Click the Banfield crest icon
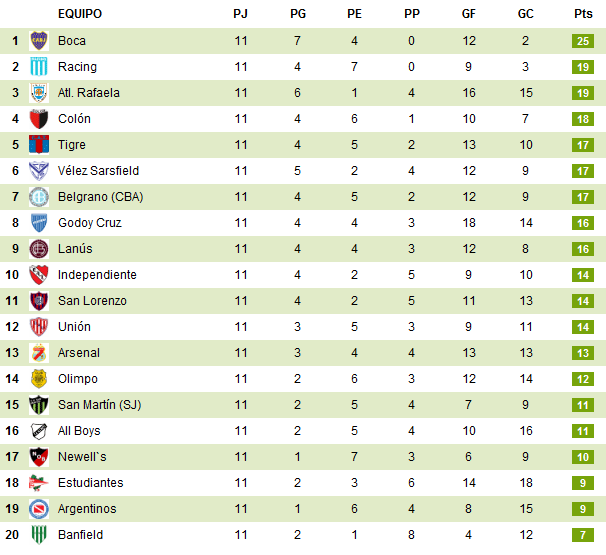Image resolution: width=606 pixels, height=555 pixels. [x=40, y=535]
